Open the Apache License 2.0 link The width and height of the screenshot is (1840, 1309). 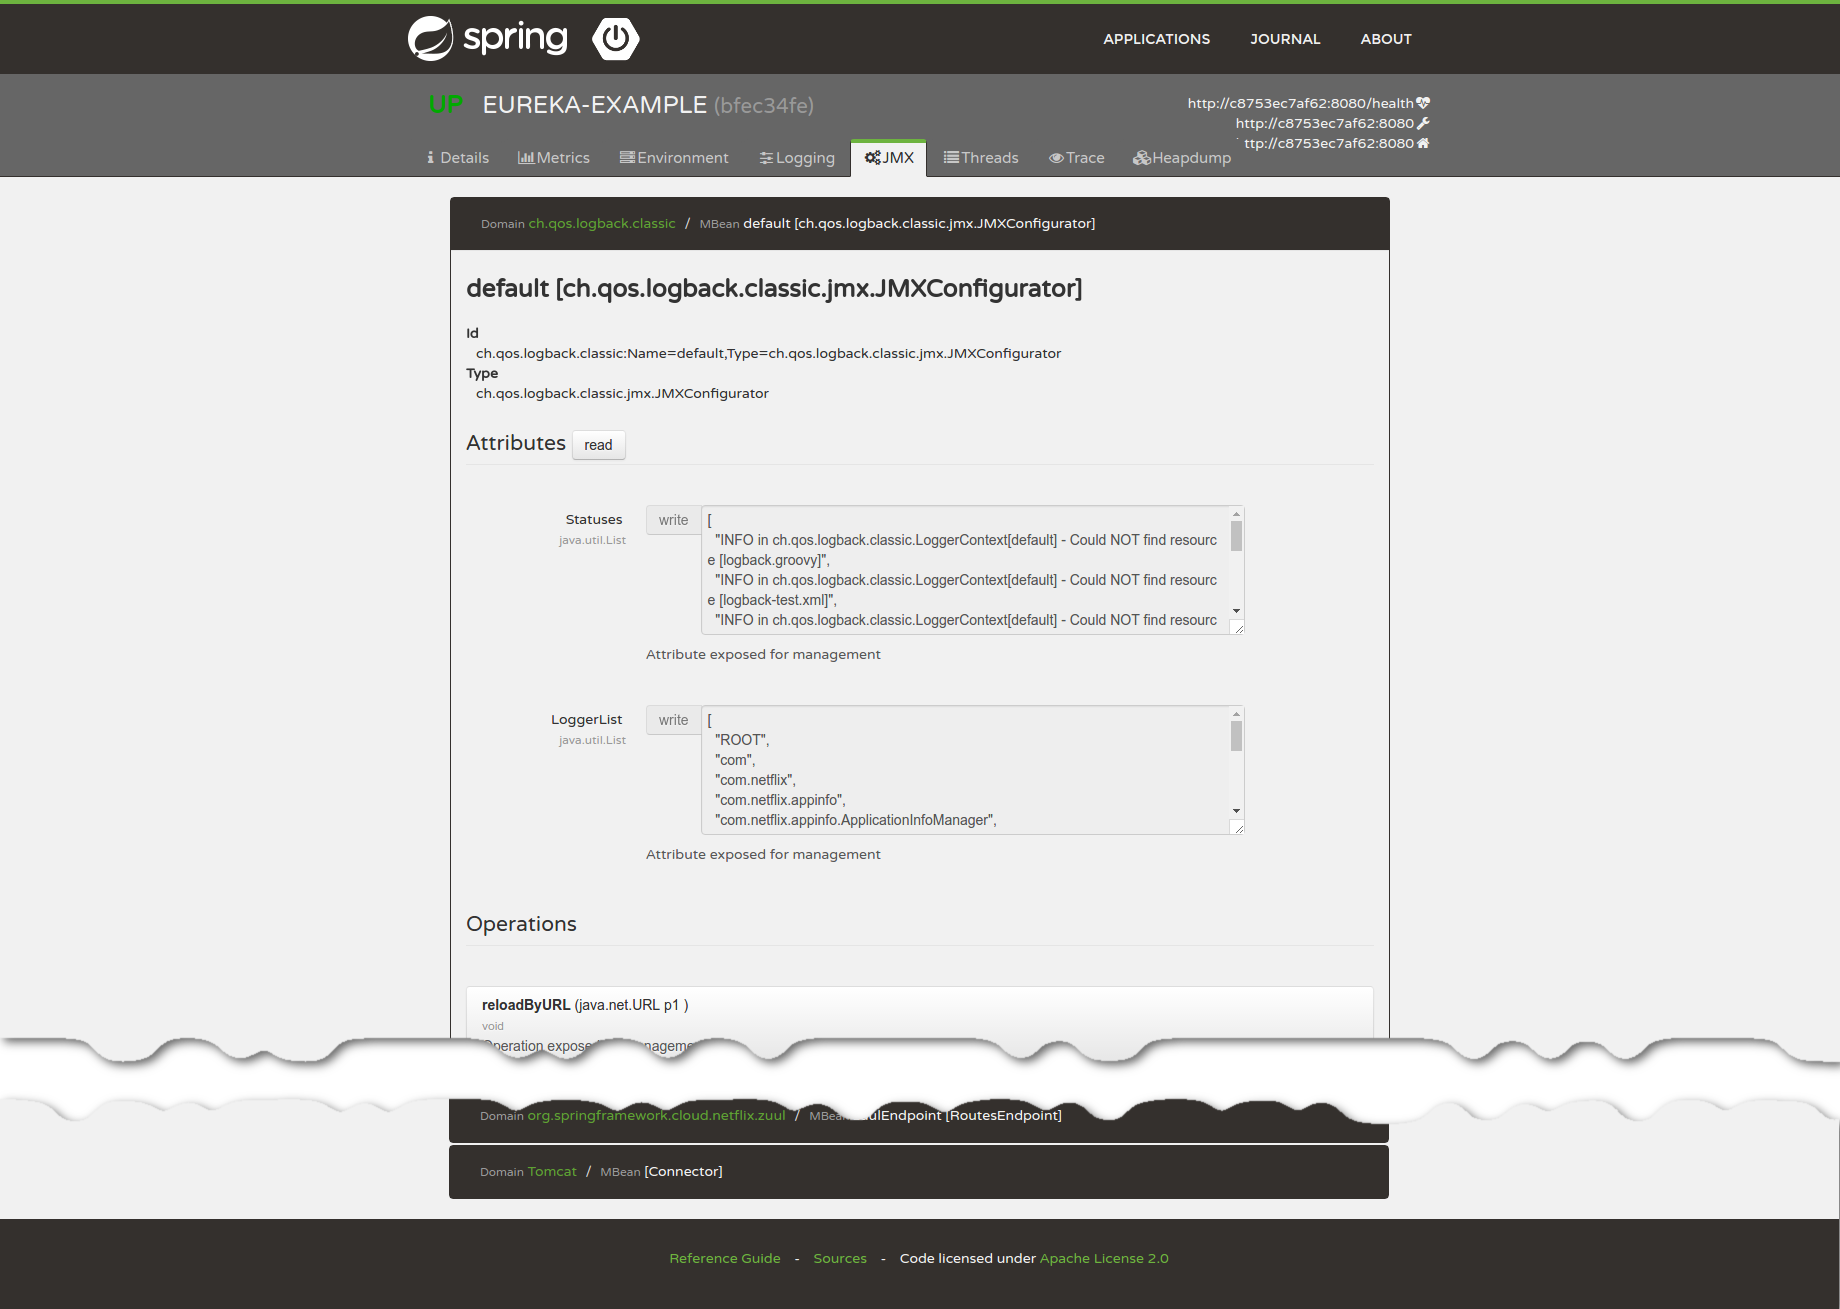(1103, 1259)
